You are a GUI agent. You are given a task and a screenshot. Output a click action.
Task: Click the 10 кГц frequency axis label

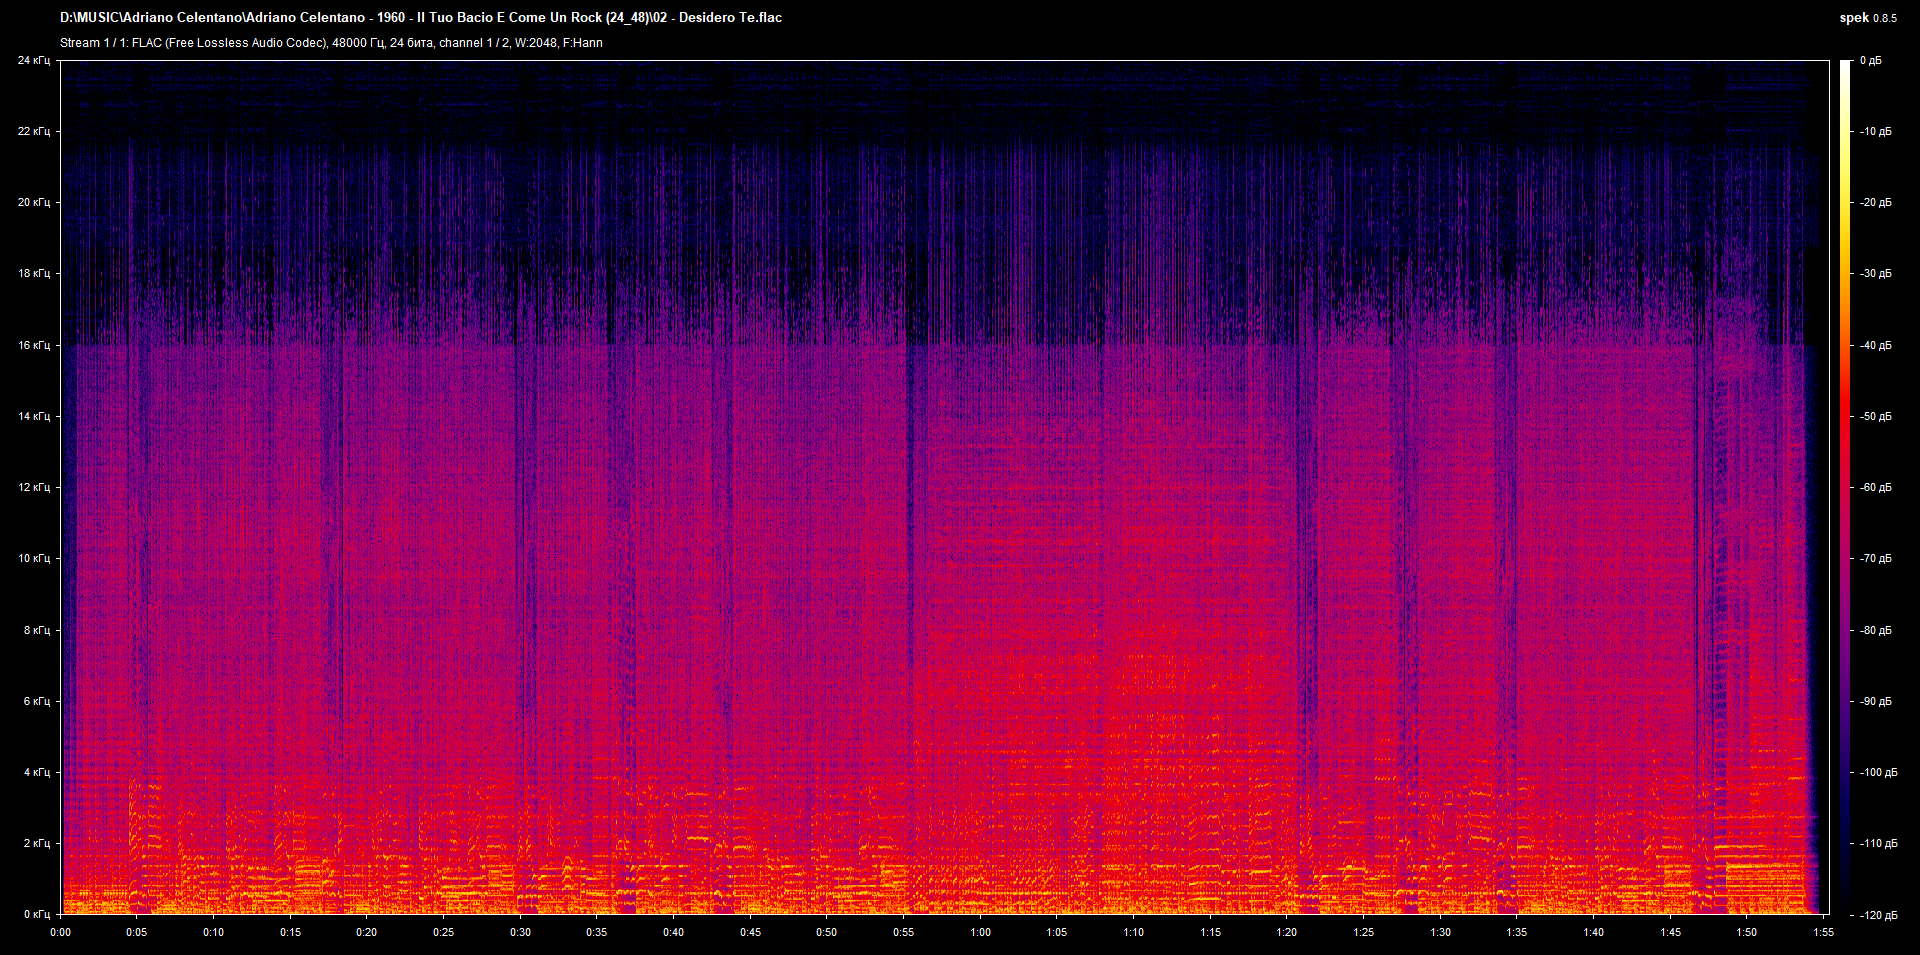click(34, 559)
